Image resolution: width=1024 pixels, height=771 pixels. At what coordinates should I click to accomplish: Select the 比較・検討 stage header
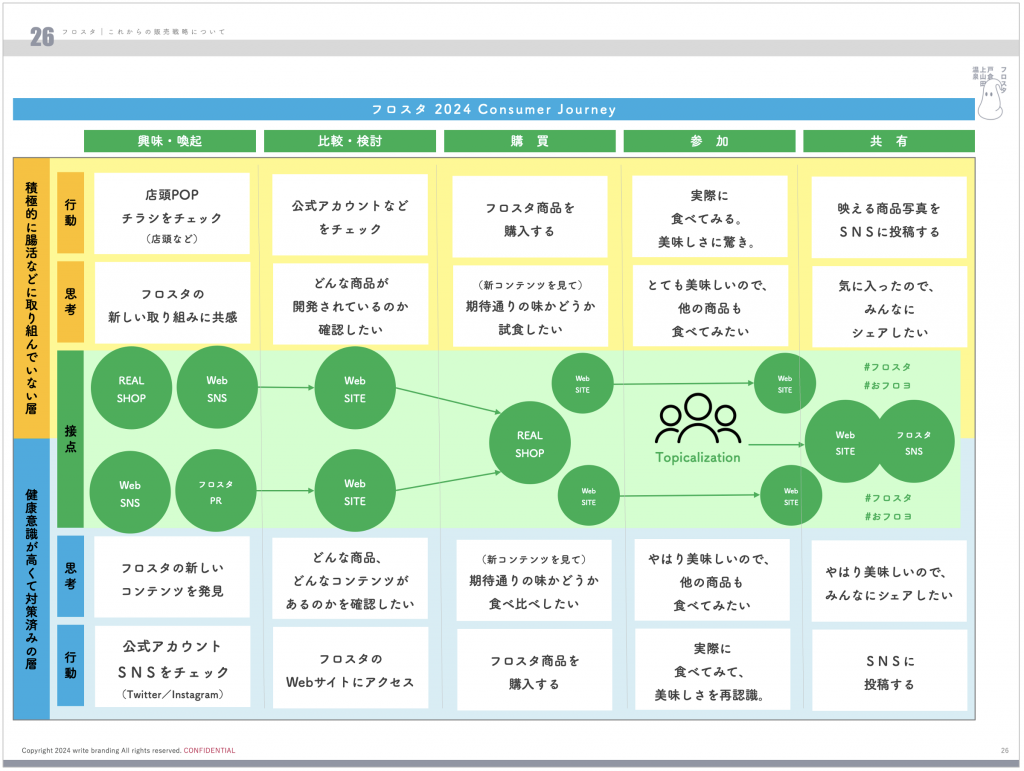click(349, 141)
